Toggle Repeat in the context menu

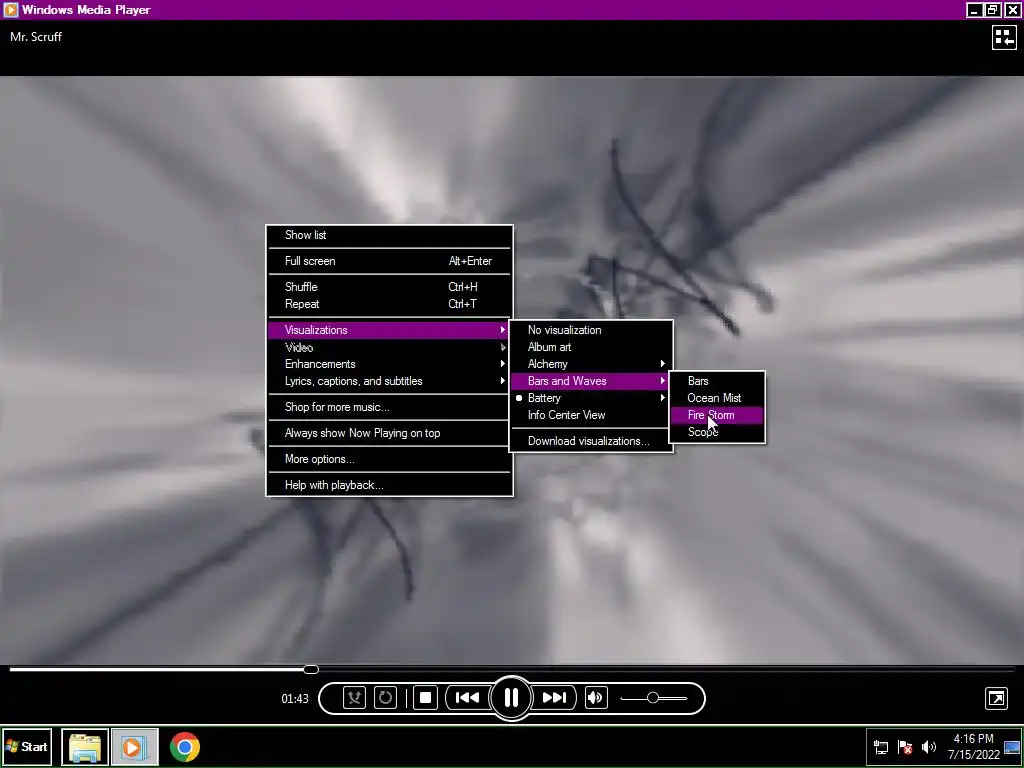click(389, 304)
